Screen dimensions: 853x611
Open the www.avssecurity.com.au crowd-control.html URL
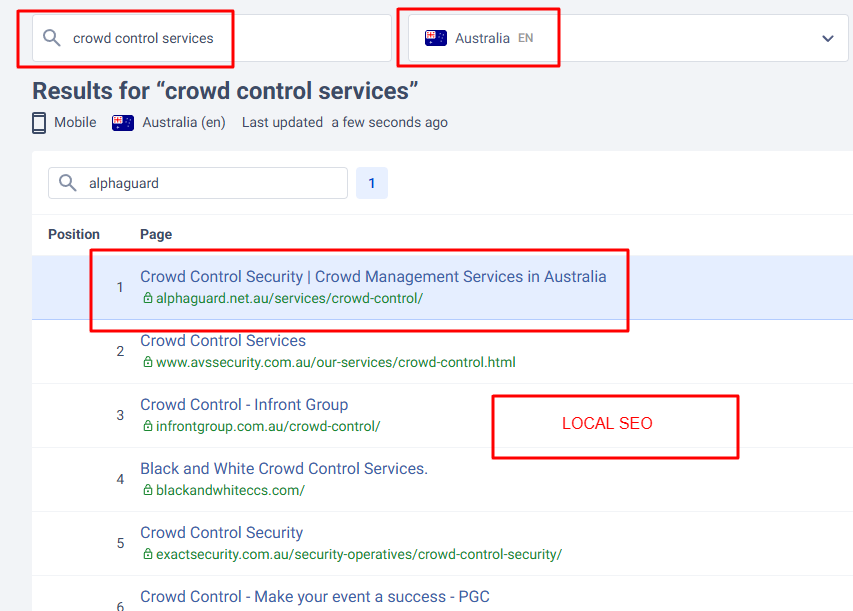tap(336, 362)
